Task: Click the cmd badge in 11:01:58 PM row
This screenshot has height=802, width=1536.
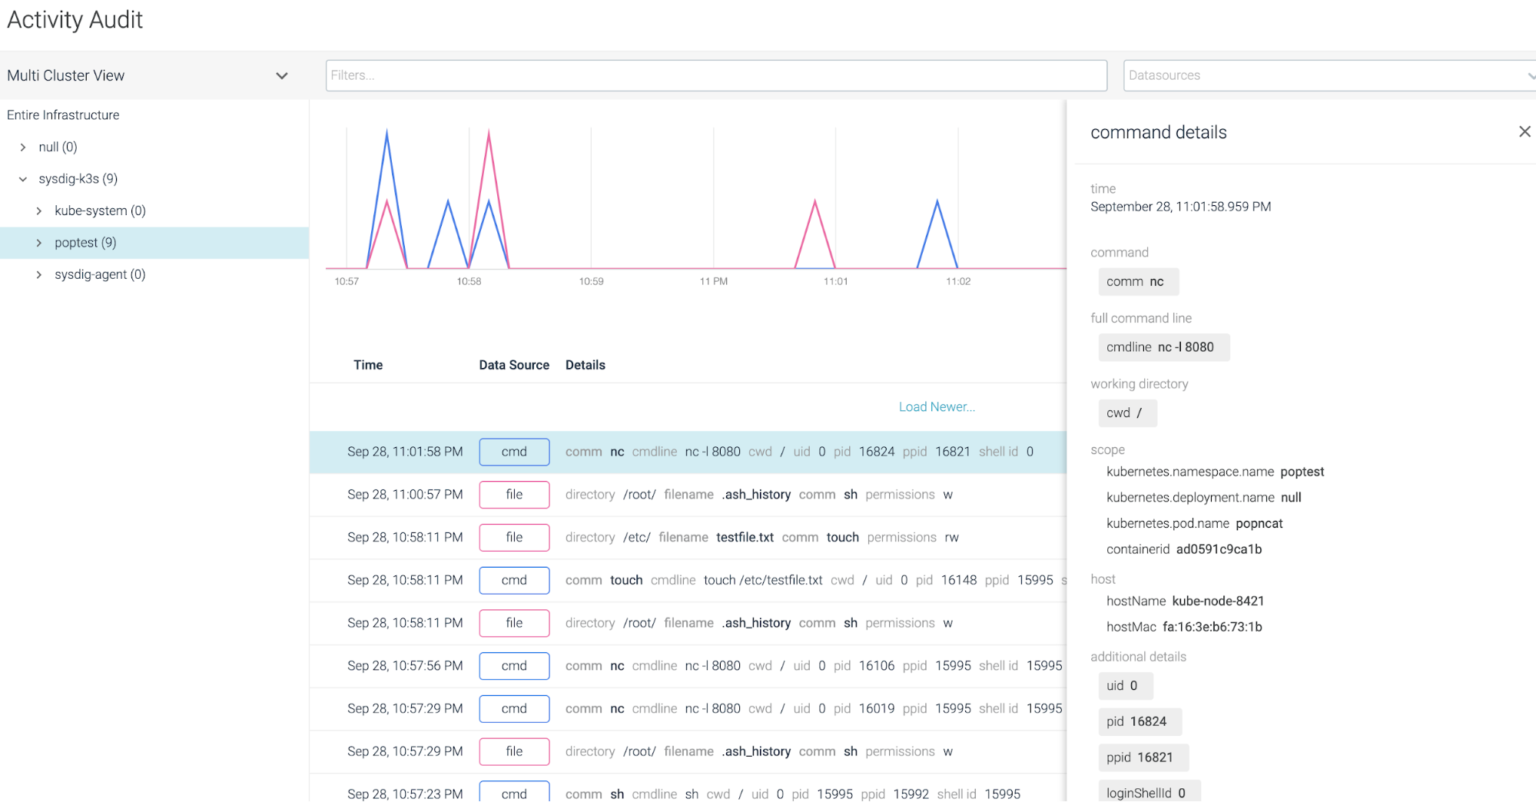Action: tap(514, 452)
